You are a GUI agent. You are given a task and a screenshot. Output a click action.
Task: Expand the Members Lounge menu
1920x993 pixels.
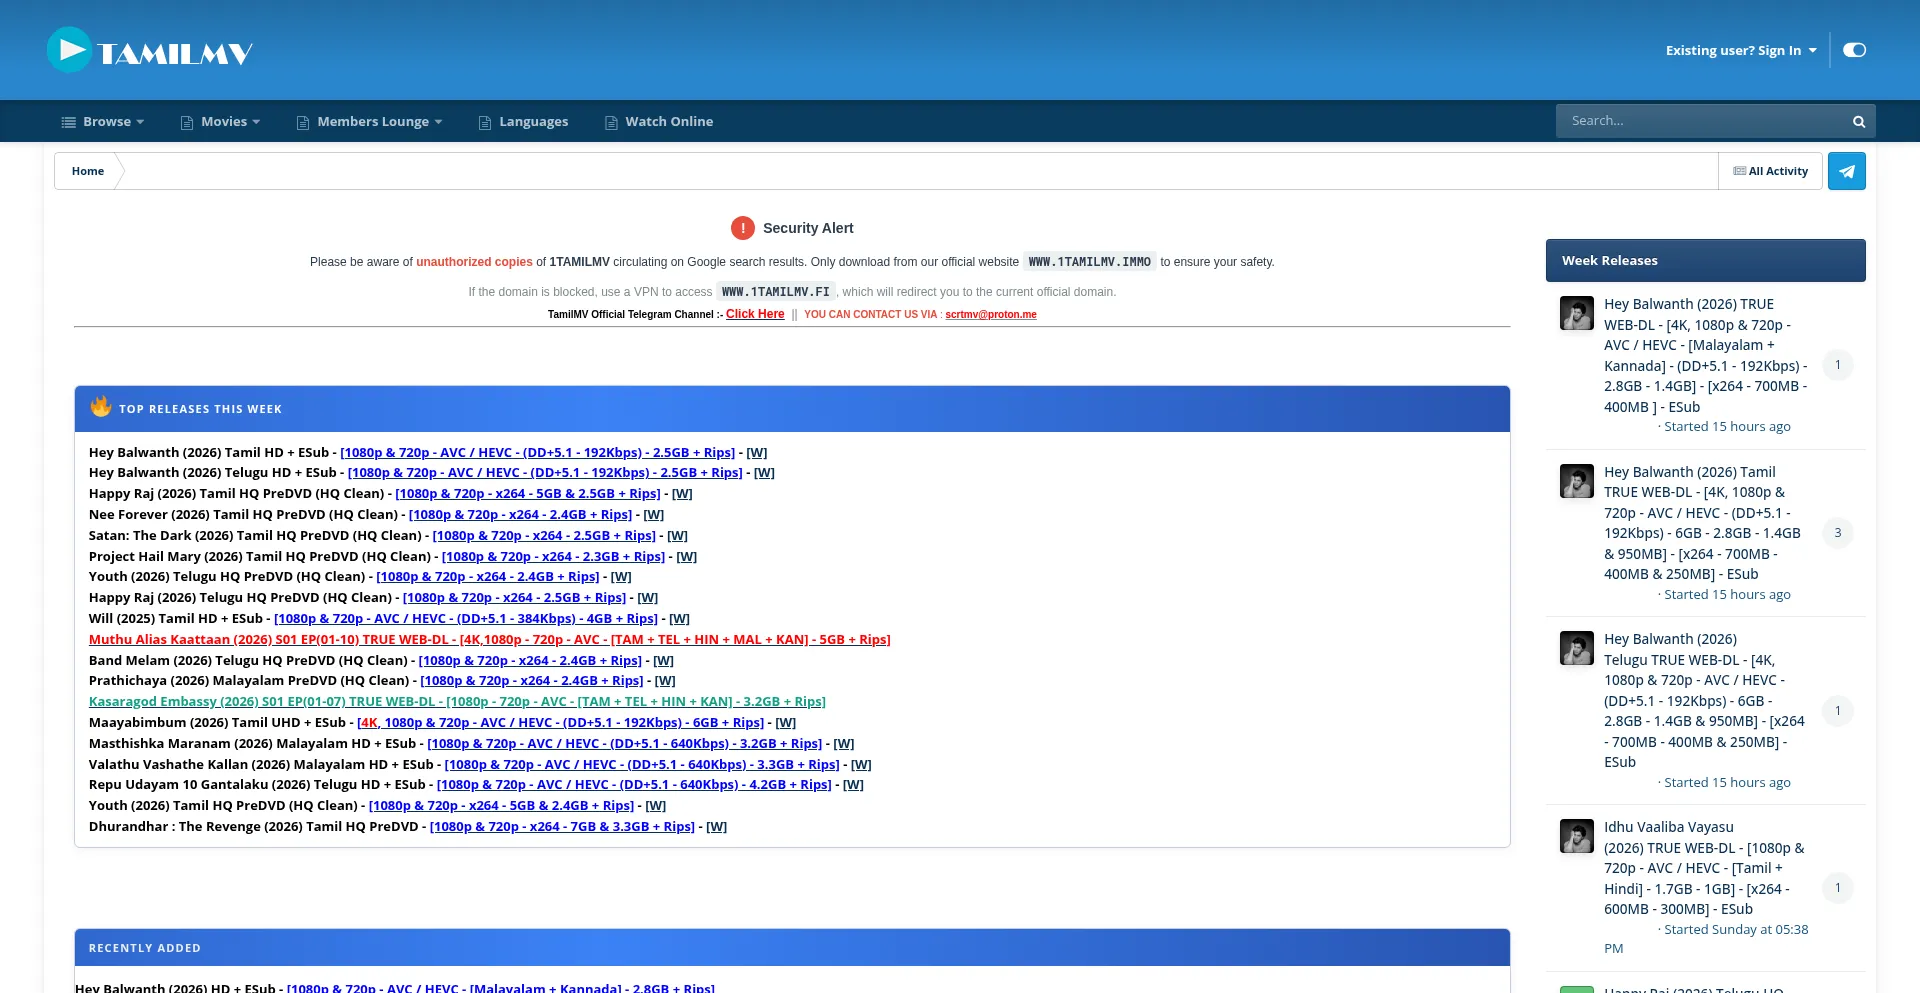[x=369, y=122]
